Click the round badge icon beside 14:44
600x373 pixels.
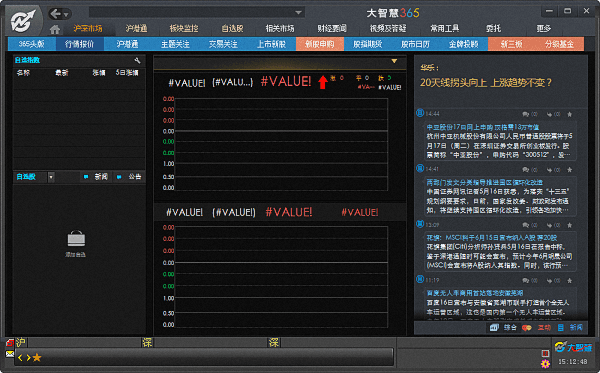[420, 113]
